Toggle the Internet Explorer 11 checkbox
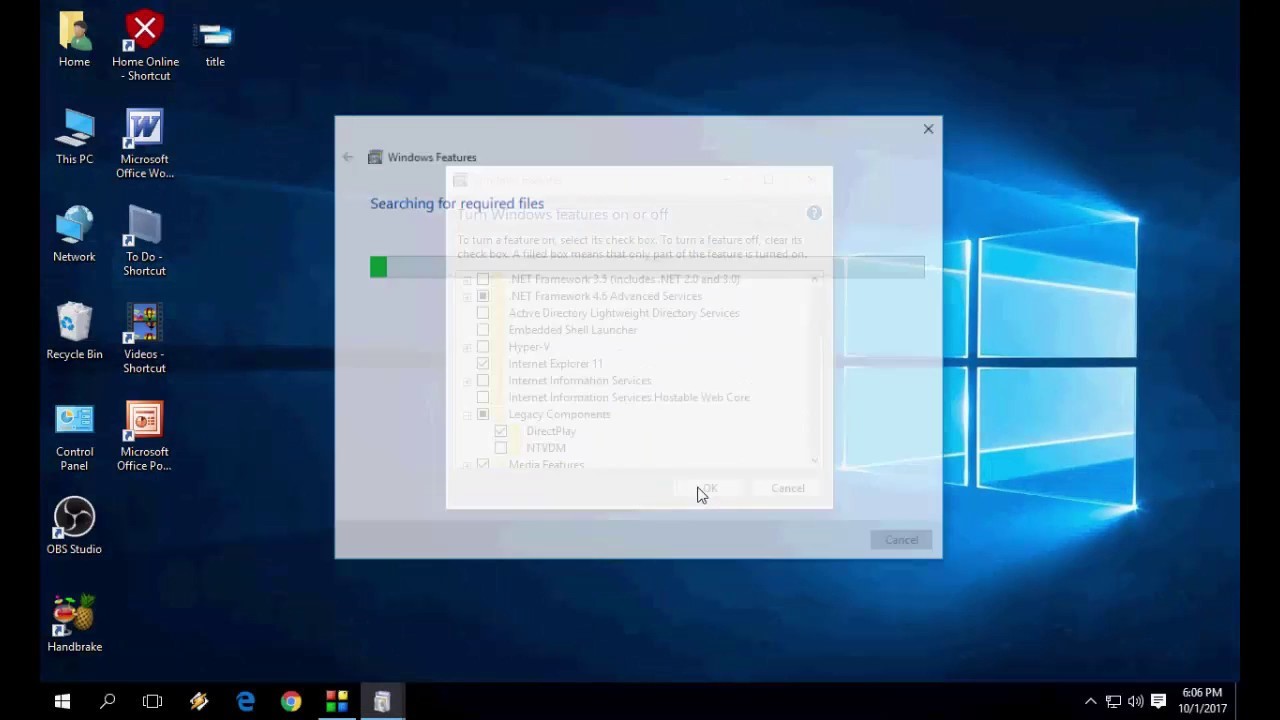 coord(483,364)
